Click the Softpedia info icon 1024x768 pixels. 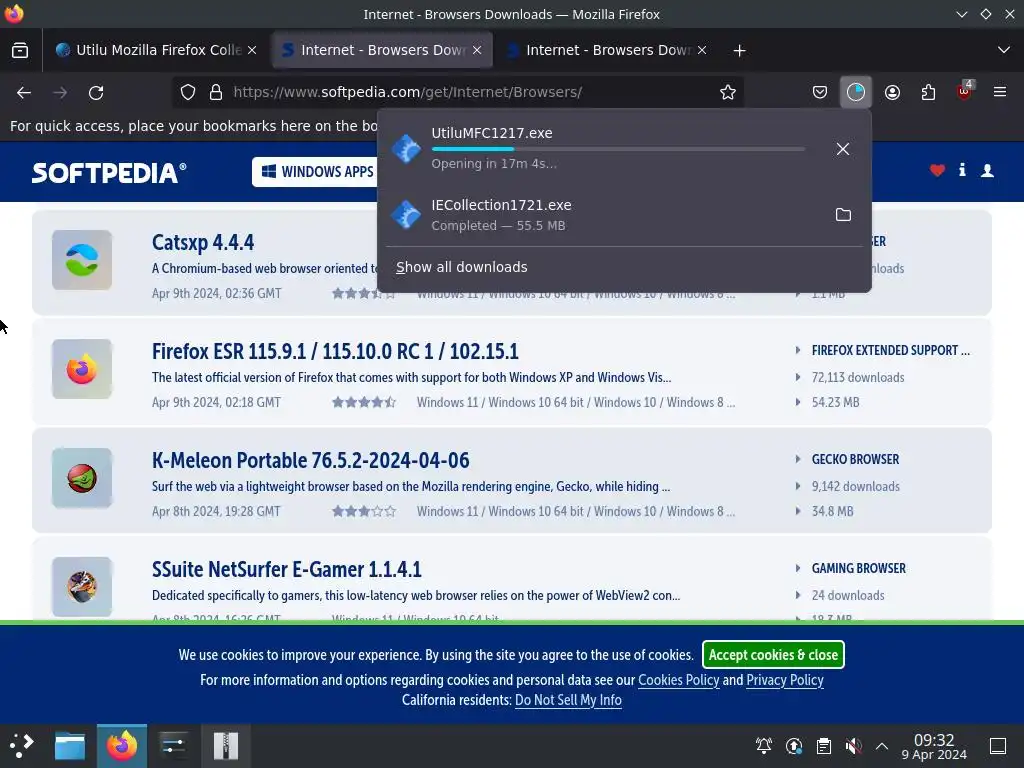pos(962,170)
